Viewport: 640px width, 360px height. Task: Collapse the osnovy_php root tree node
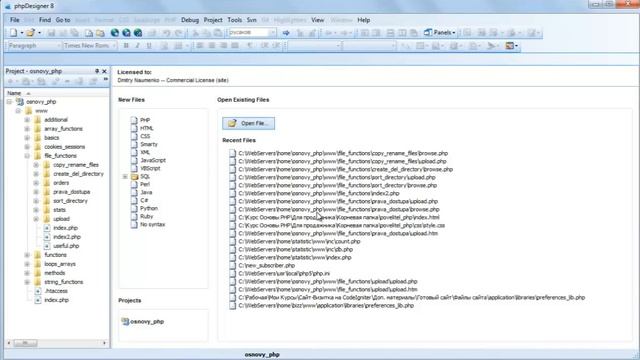[x=9, y=102]
